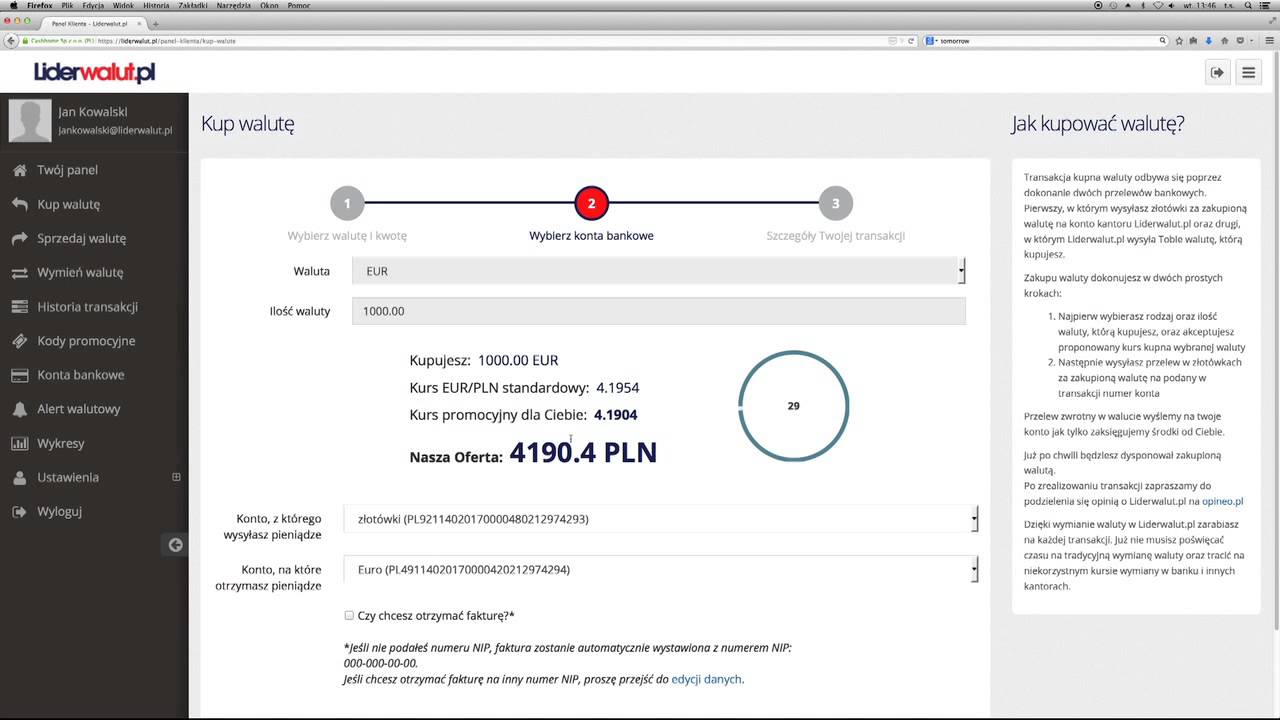Collapse the sidebar with the round arrow button

pyautogui.click(x=175, y=545)
